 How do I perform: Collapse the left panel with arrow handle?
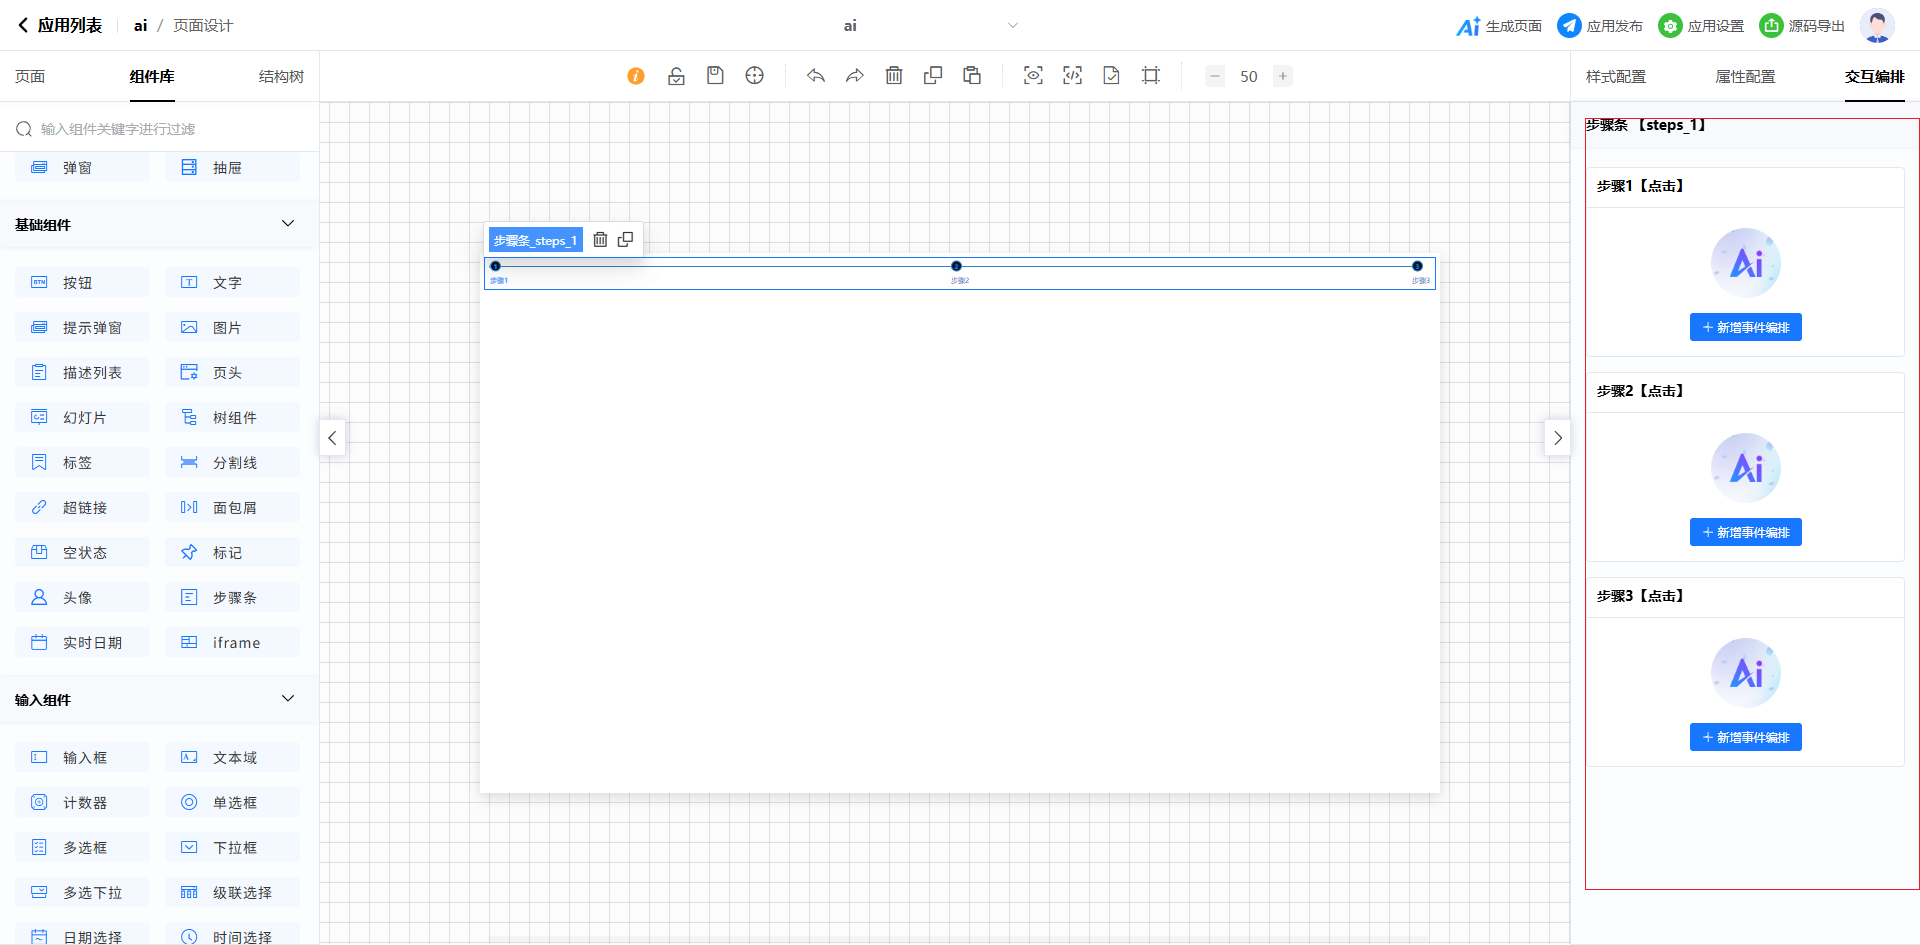click(x=332, y=438)
